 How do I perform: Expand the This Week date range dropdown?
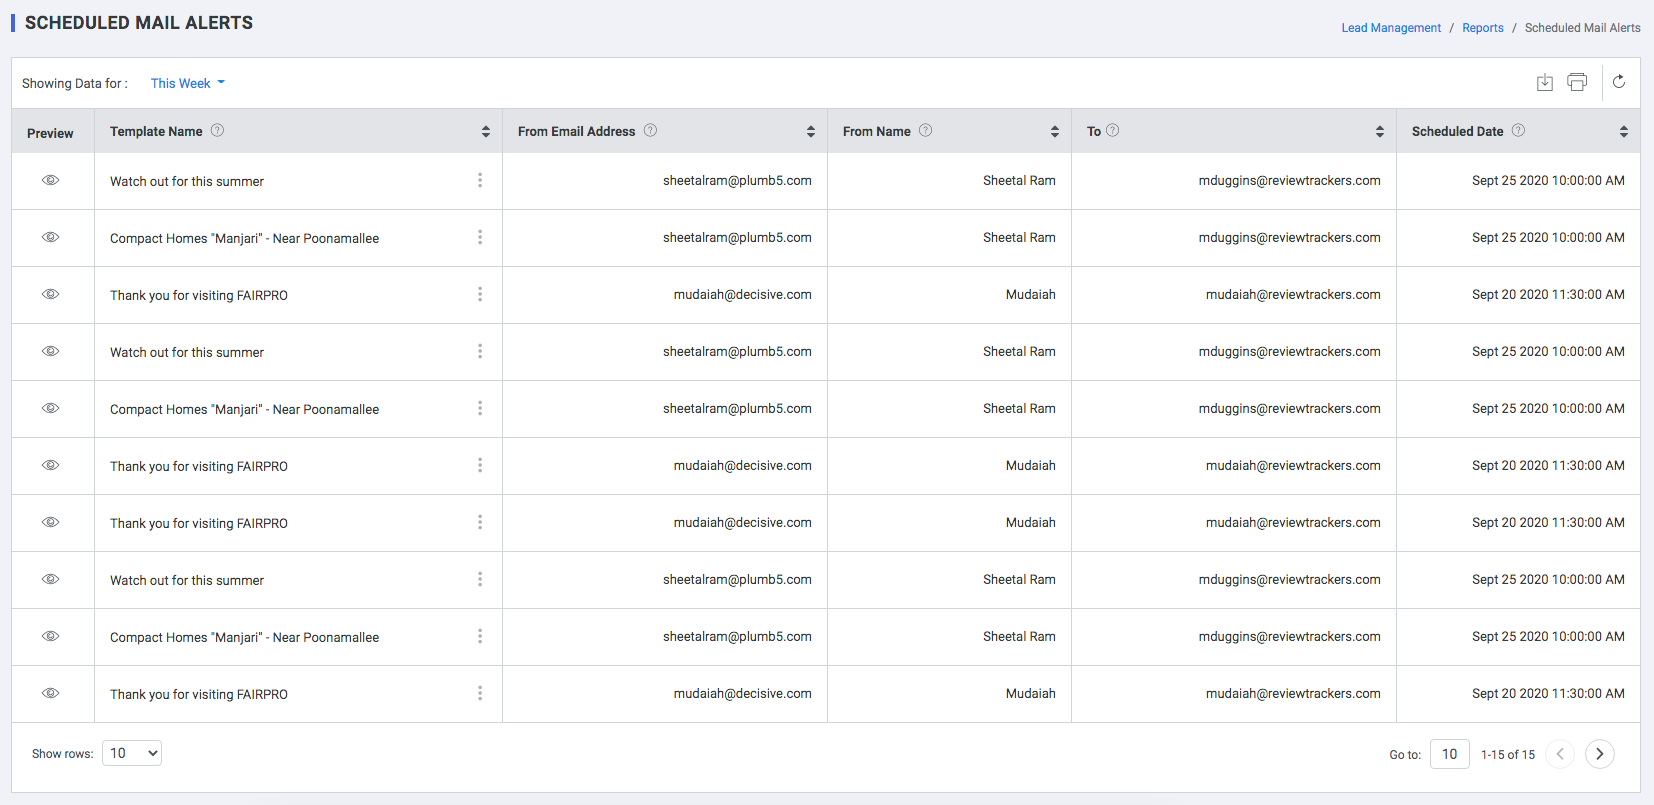[x=188, y=83]
